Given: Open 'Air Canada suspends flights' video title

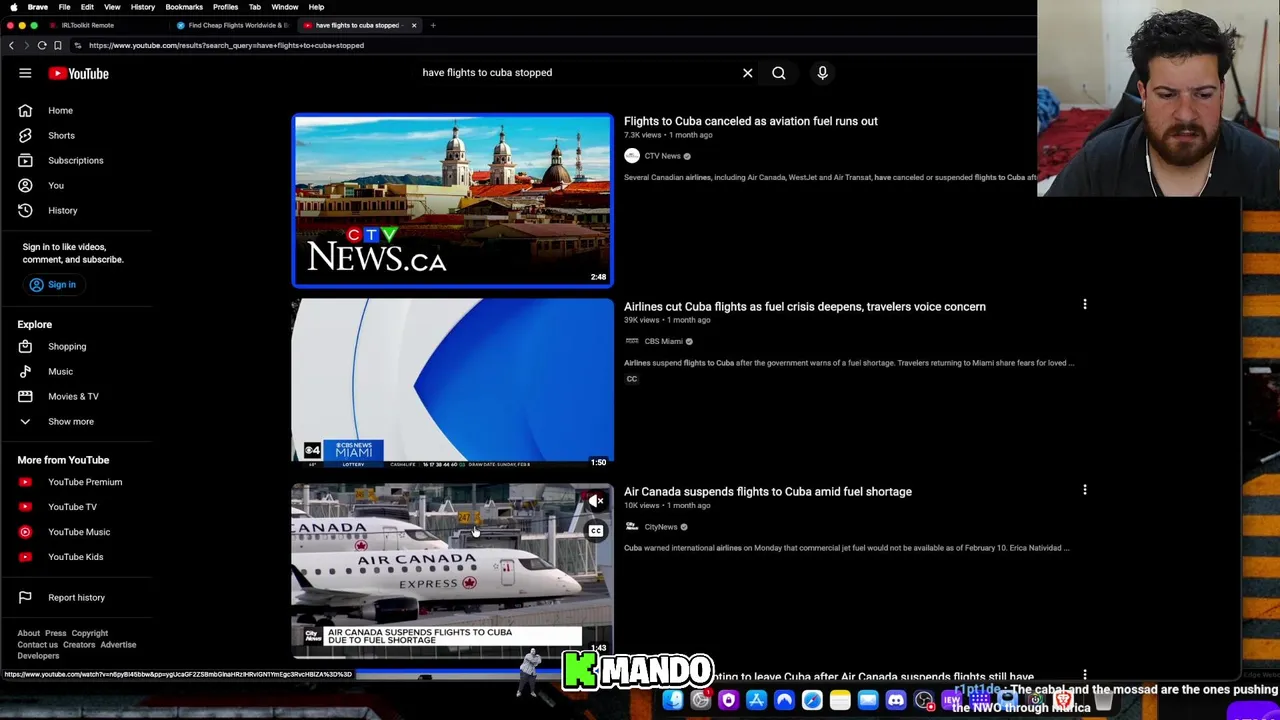Looking at the screenshot, I should 768,492.
